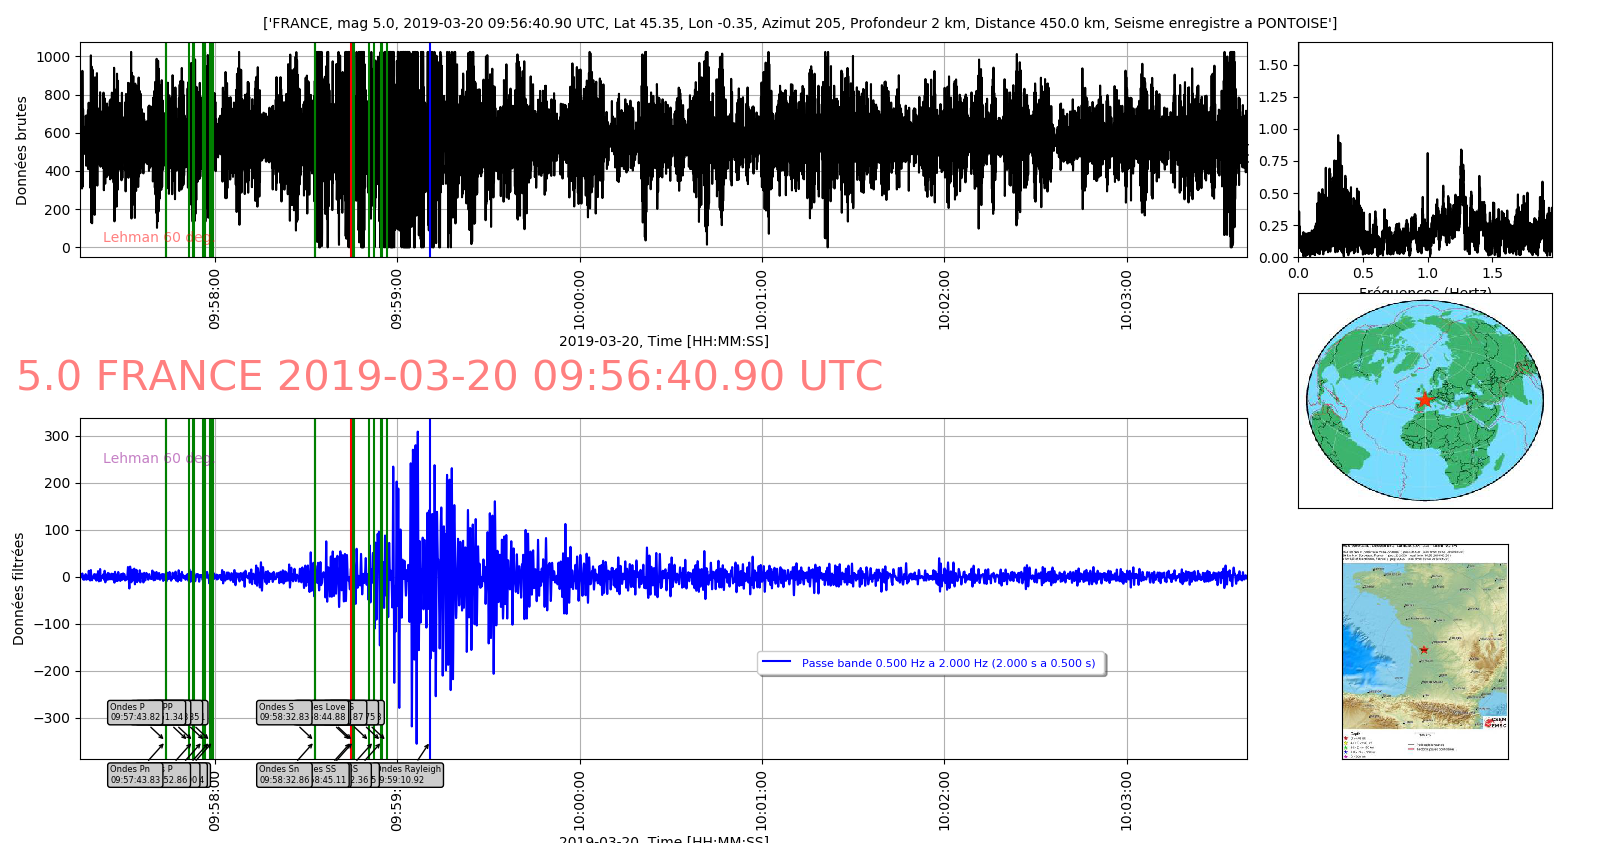
Task: Click the 10:00:00 tick on raw data axis
Action: [x=580, y=299]
